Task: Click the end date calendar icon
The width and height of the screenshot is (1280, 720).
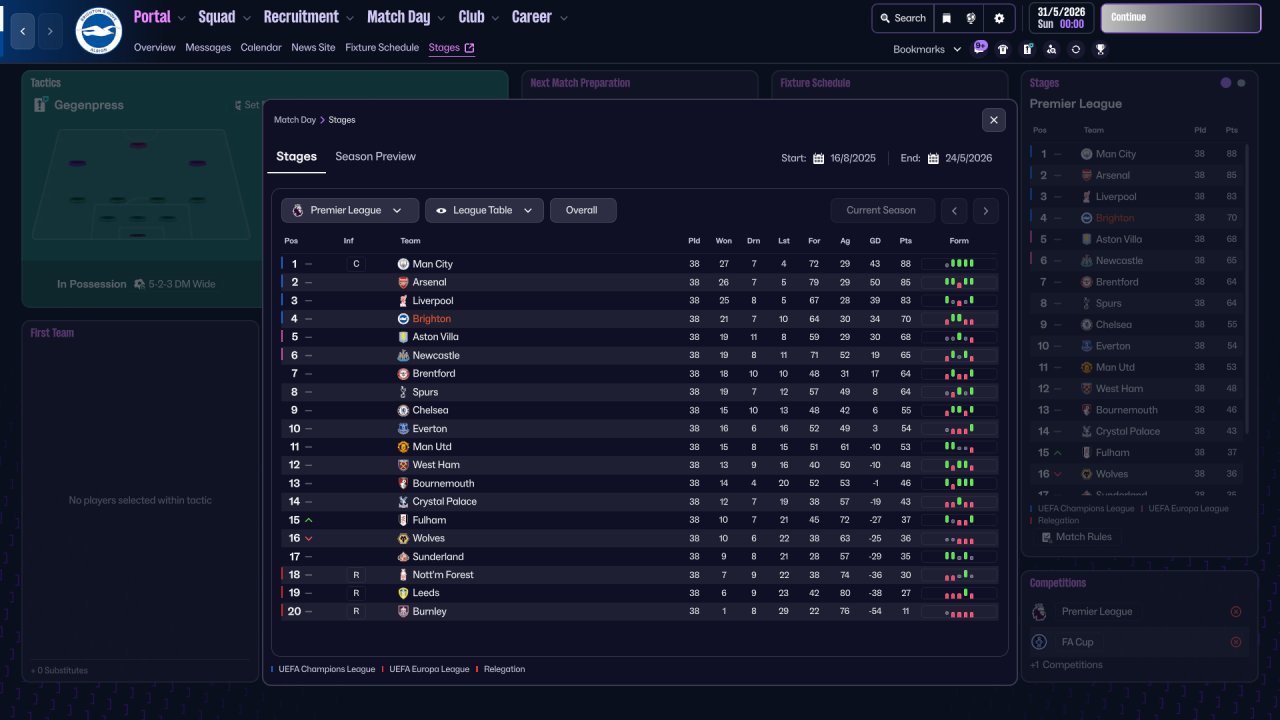Action: pyautogui.click(x=933, y=158)
